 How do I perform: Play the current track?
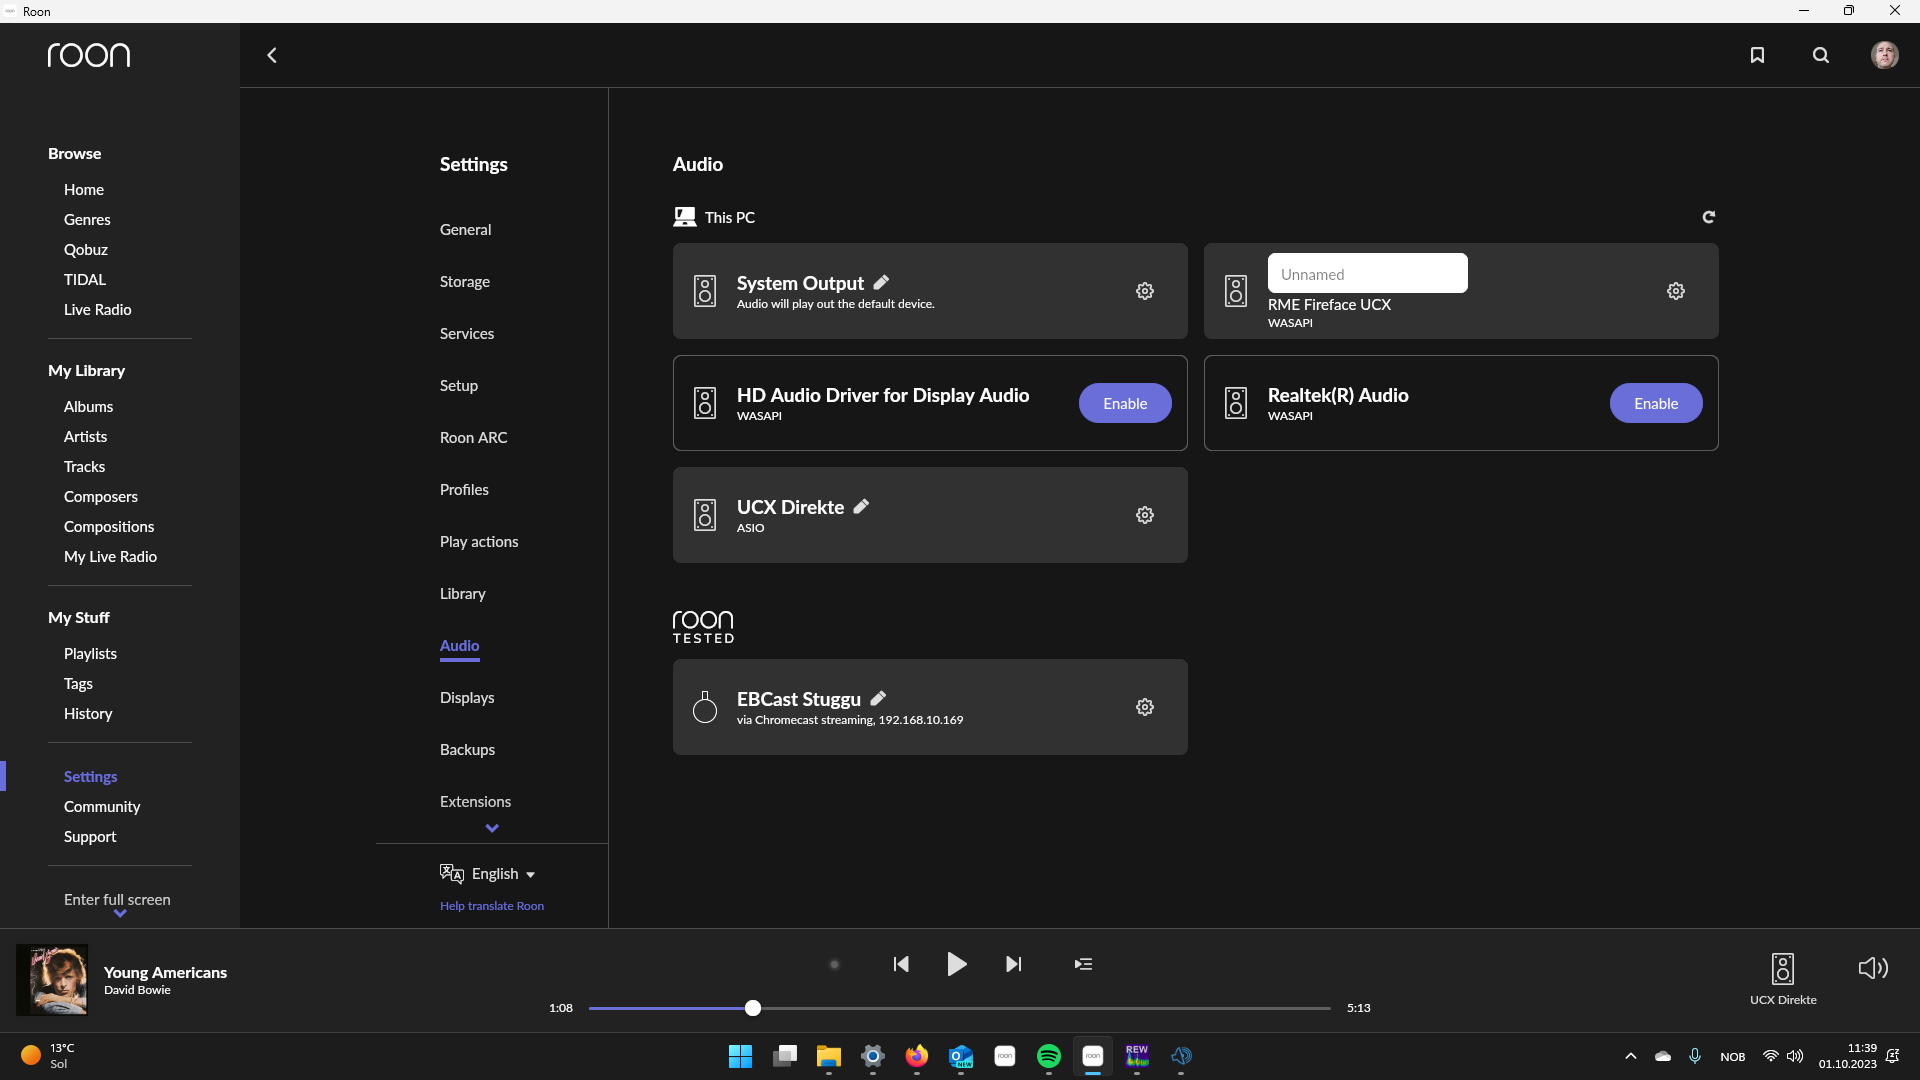[x=956, y=964]
